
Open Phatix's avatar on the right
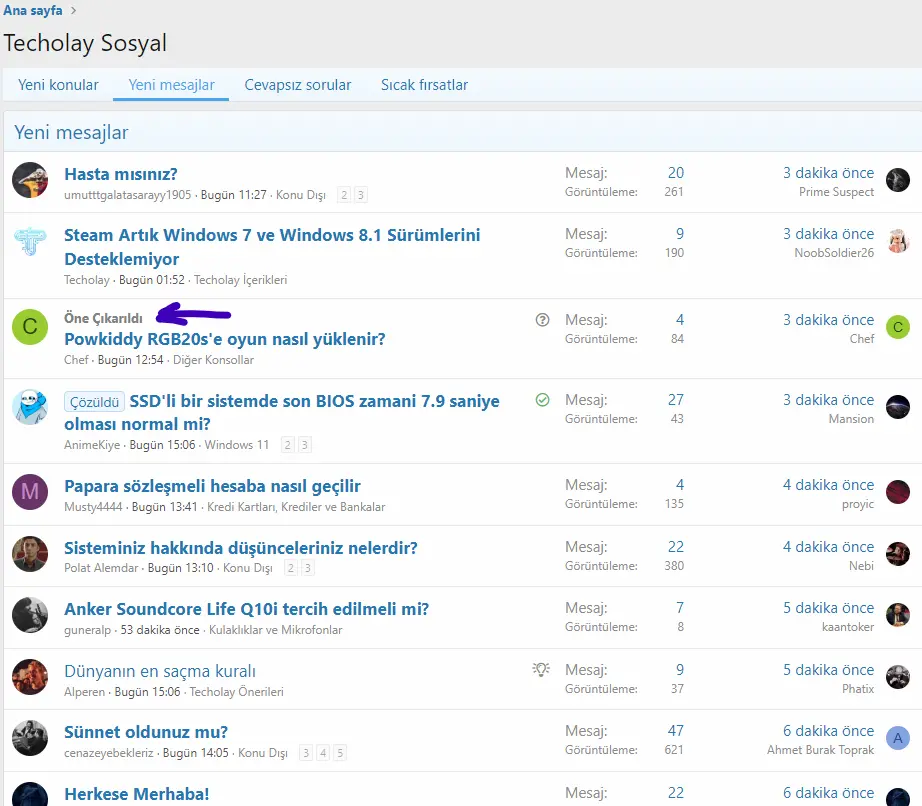[x=898, y=677]
